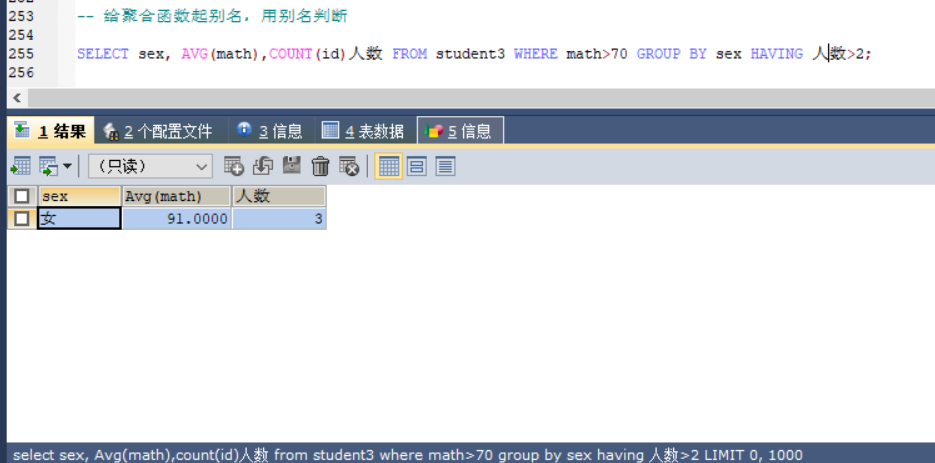This screenshot has height=463, width=935.
Task: Click the WHERE keyword in the query
Action: pyautogui.click(x=536, y=54)
